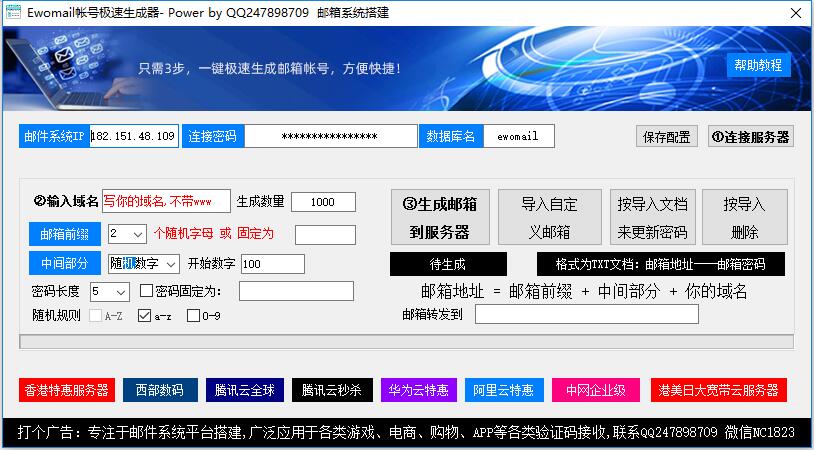Viewport: 814px width, 450px height.
Task: Click ③生成邮箱到服务器 button
Action: click(440, 217)
